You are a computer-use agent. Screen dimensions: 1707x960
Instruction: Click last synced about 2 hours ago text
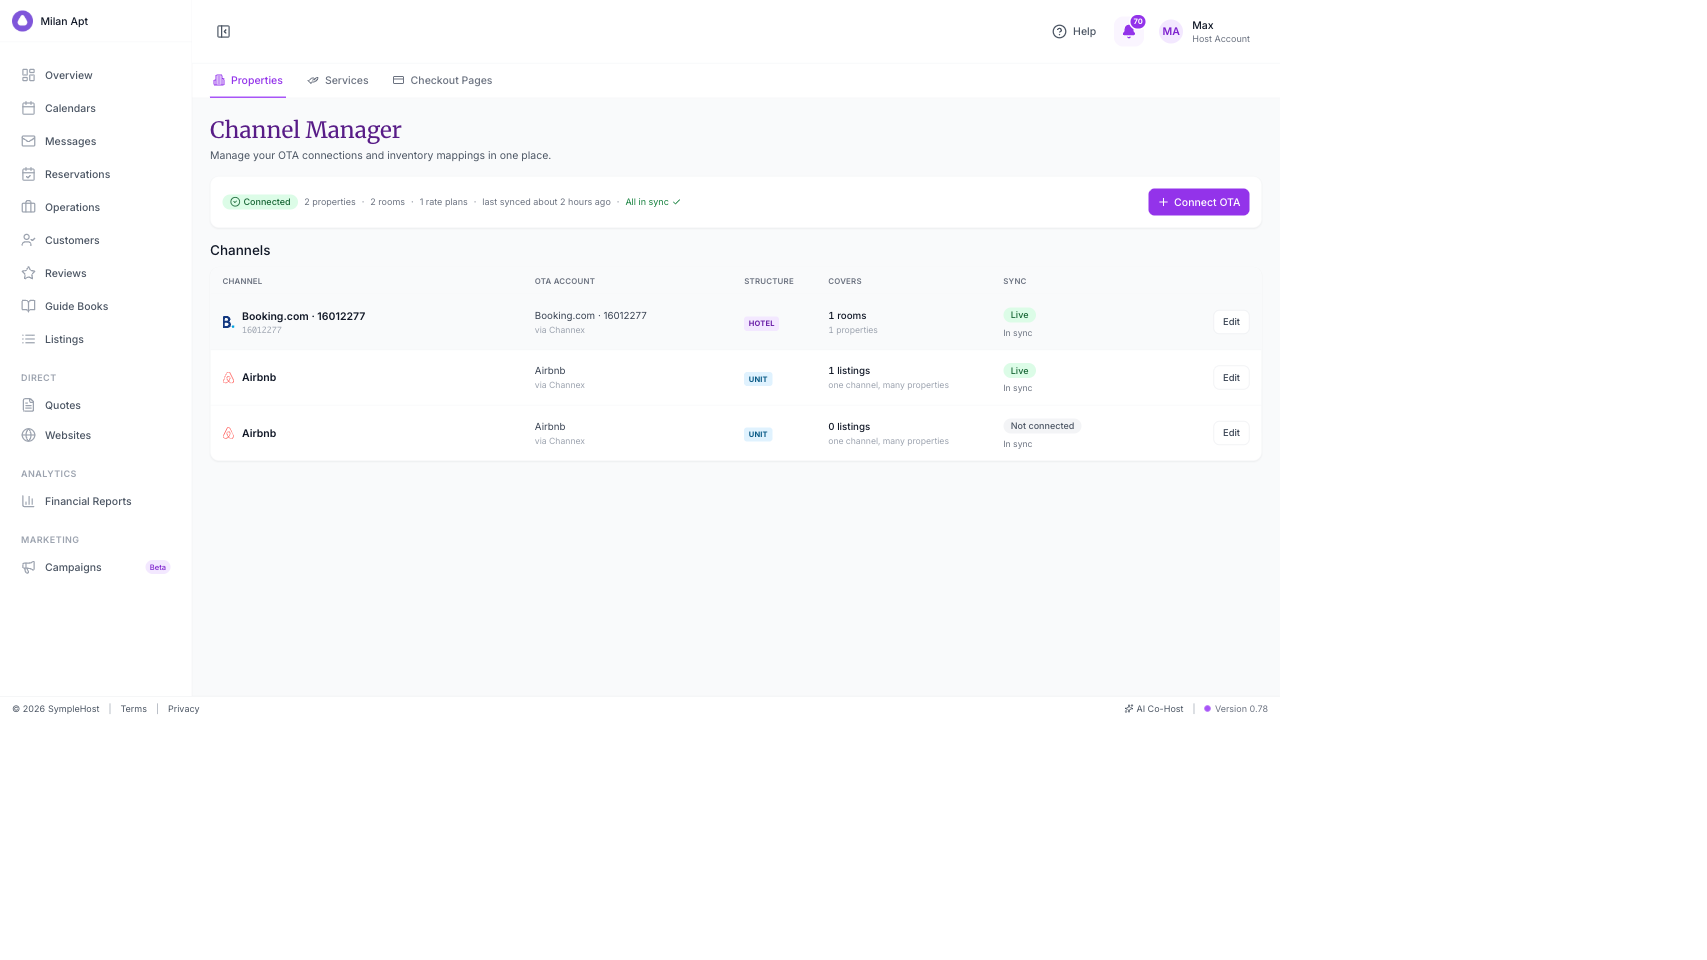pos(546,202)
